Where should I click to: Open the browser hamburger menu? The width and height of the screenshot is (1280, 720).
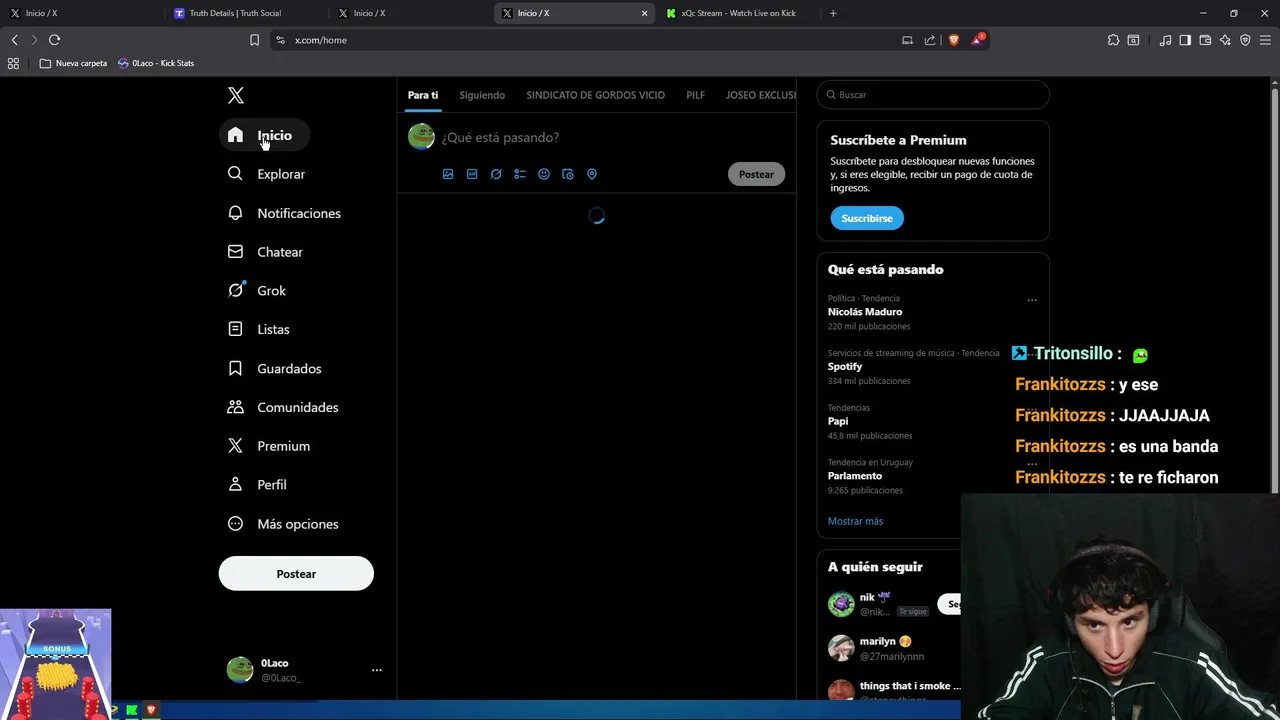1265,40
